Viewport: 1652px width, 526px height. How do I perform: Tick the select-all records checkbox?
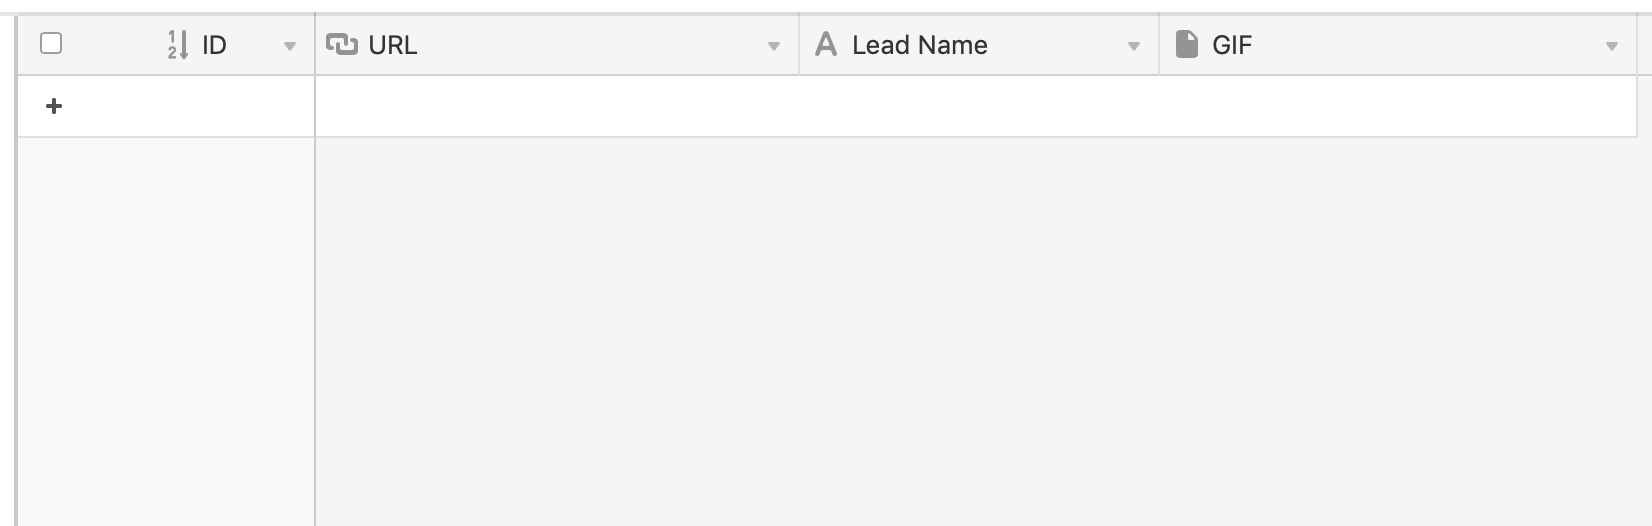click(x=51, y=43)
